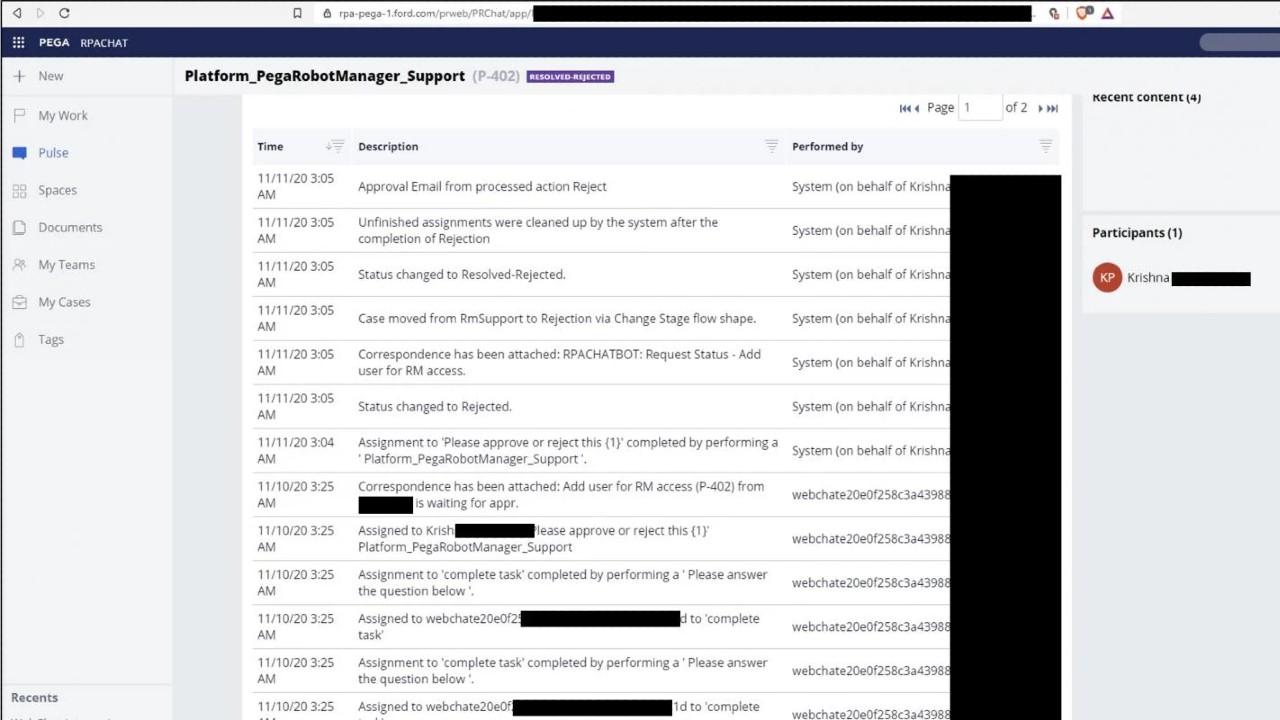
Task: Click the My Cases icon
Action: click(19, 302)
